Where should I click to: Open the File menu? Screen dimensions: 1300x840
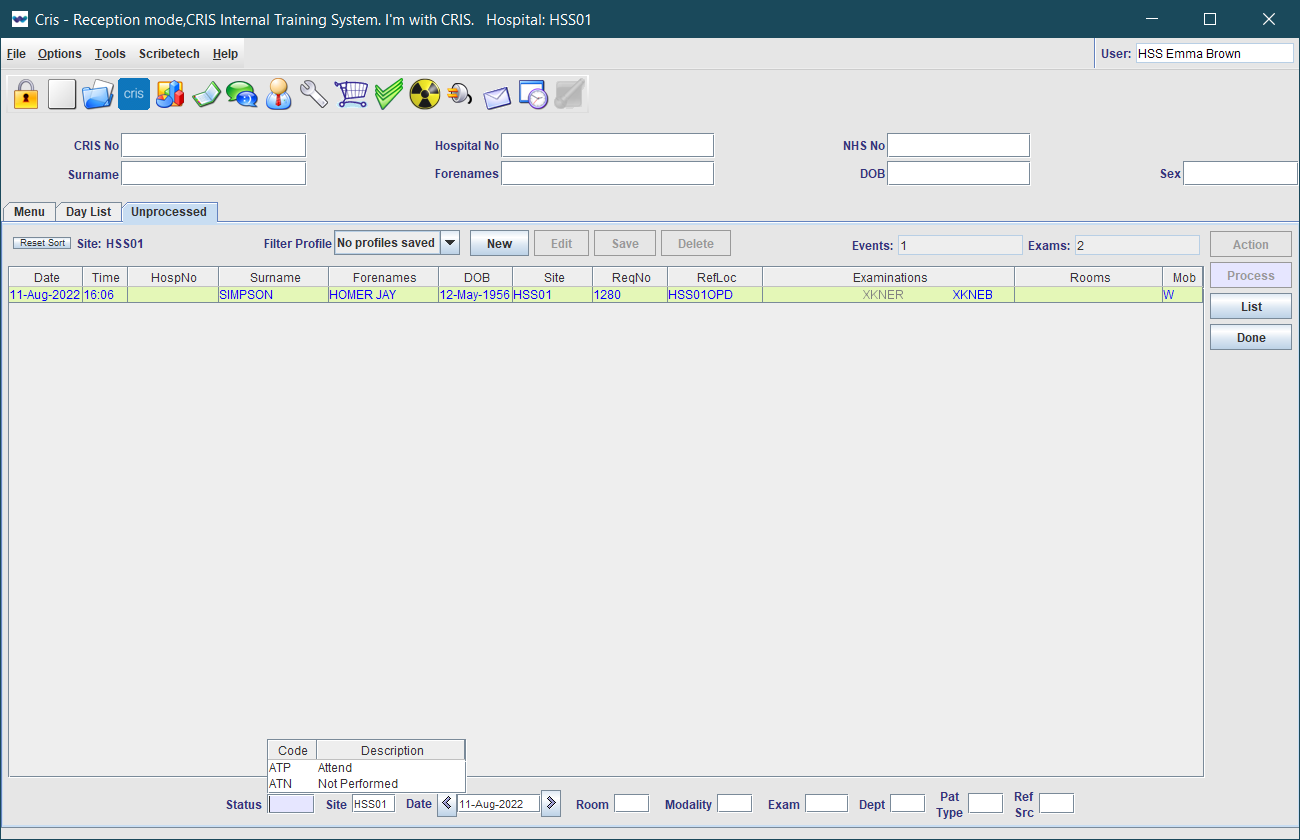16,54
